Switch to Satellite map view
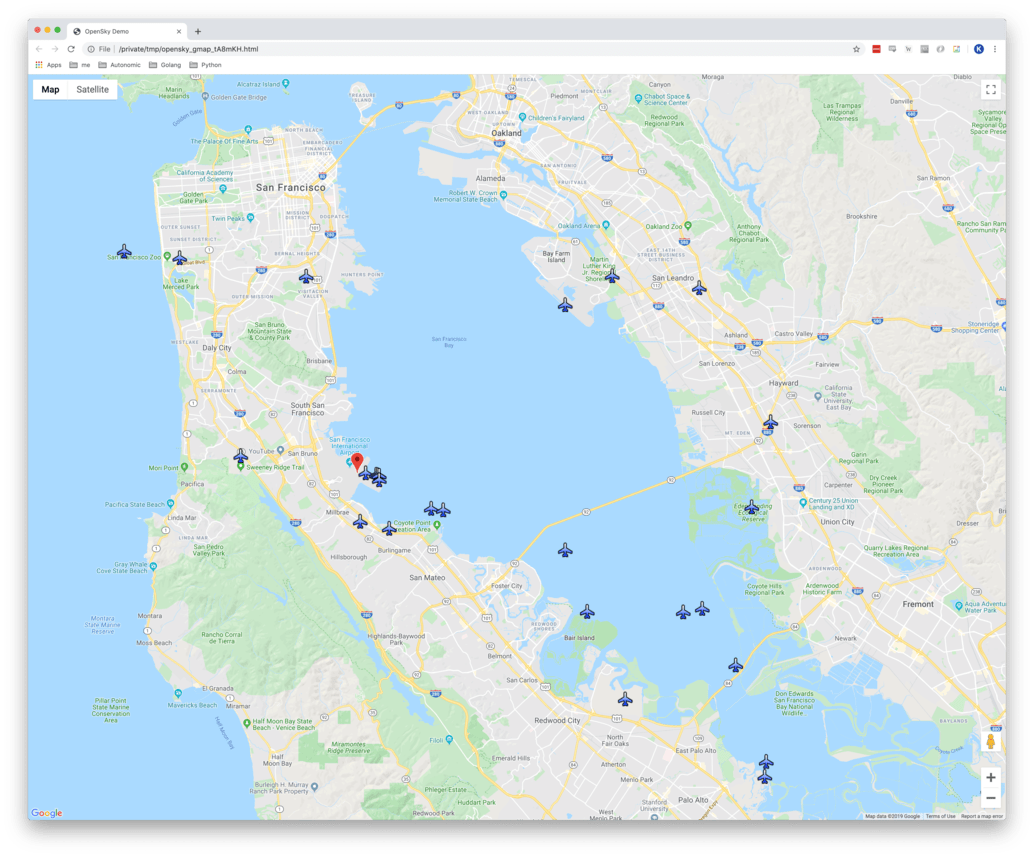 click(x=92, y=90)
